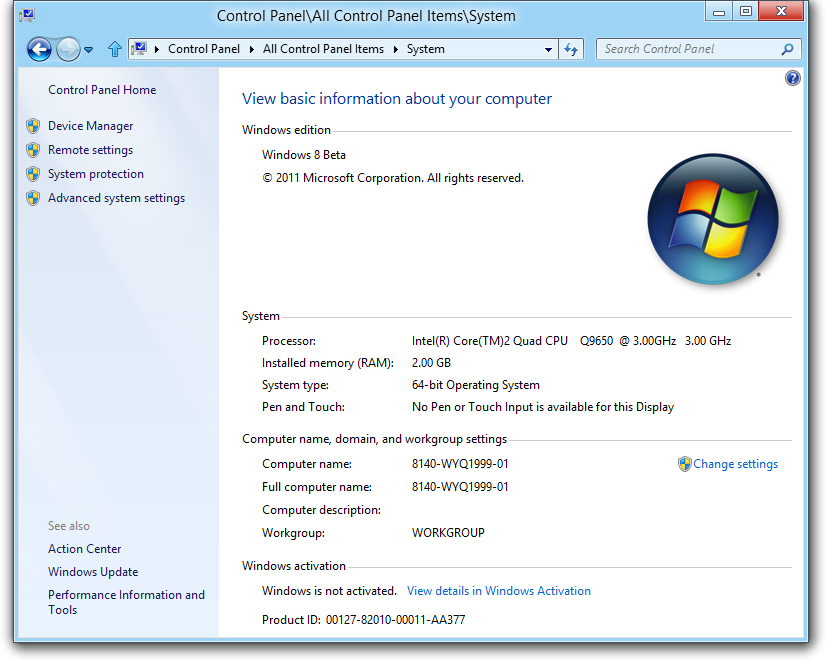The width and height of the screenshot is (827, 662).
Task: Open Remote settings
Action: coord(90,150)
